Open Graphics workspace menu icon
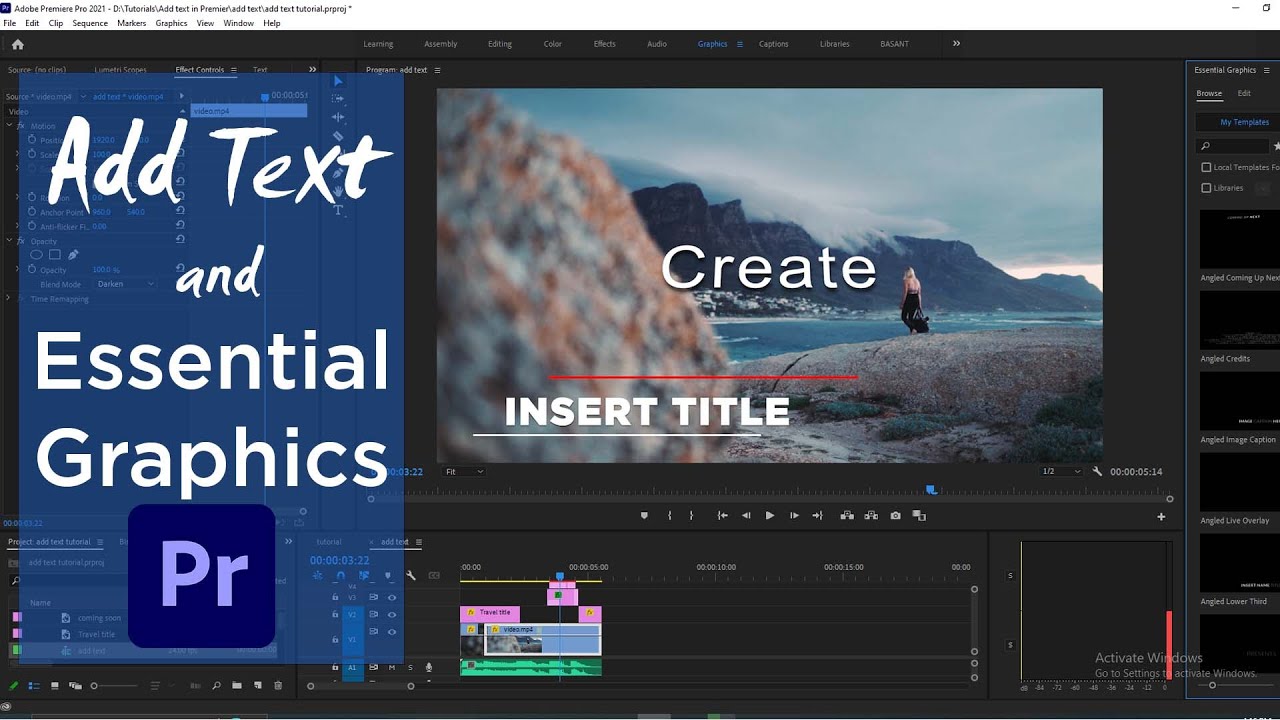This screenshot has width=1280, height=720. (740, 44)
